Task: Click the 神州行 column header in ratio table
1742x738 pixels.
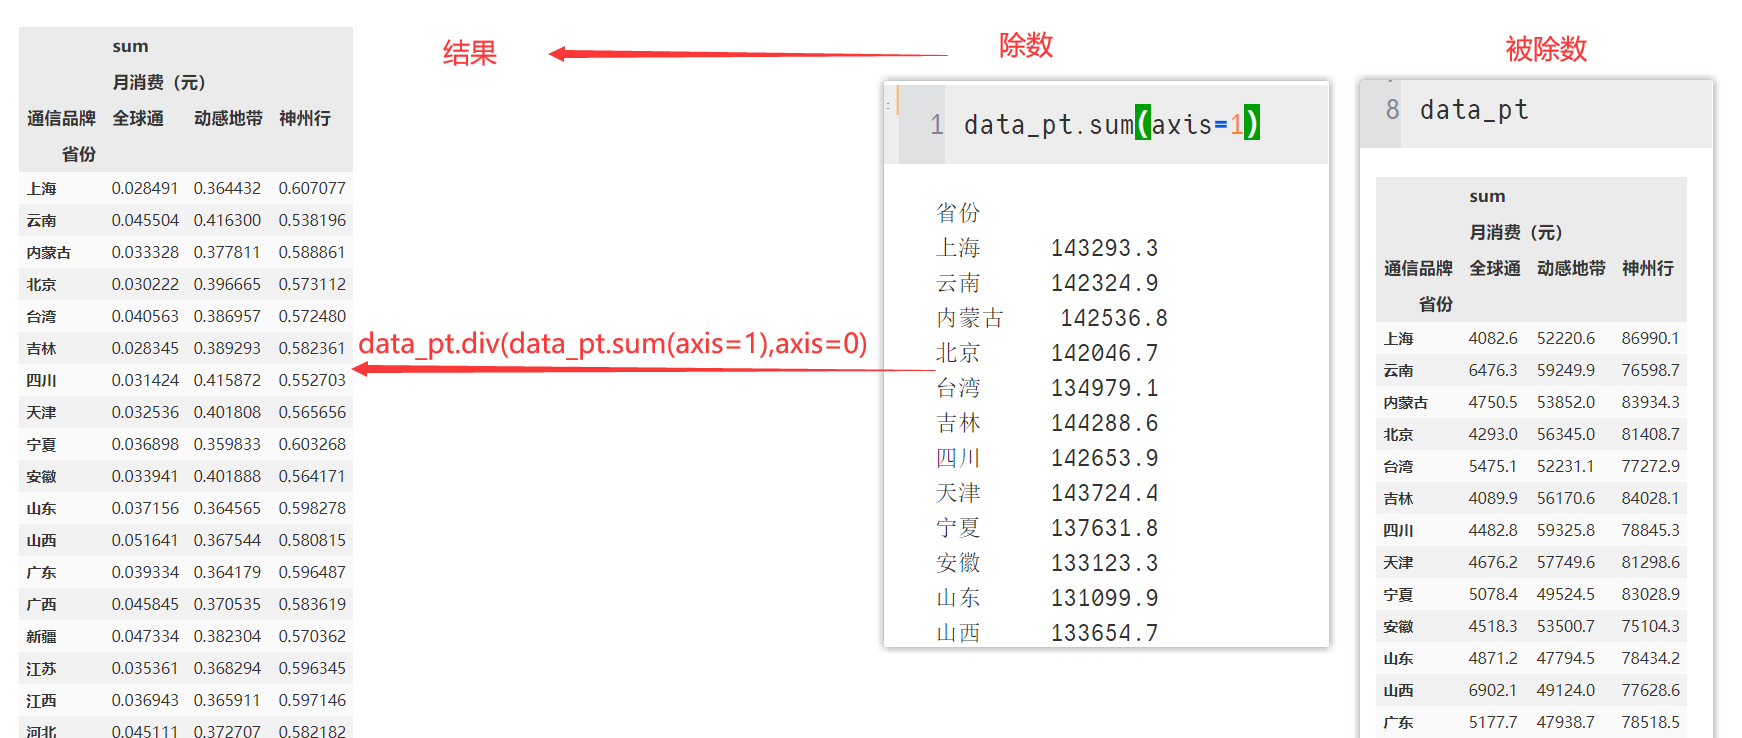Action: [305, 118]
